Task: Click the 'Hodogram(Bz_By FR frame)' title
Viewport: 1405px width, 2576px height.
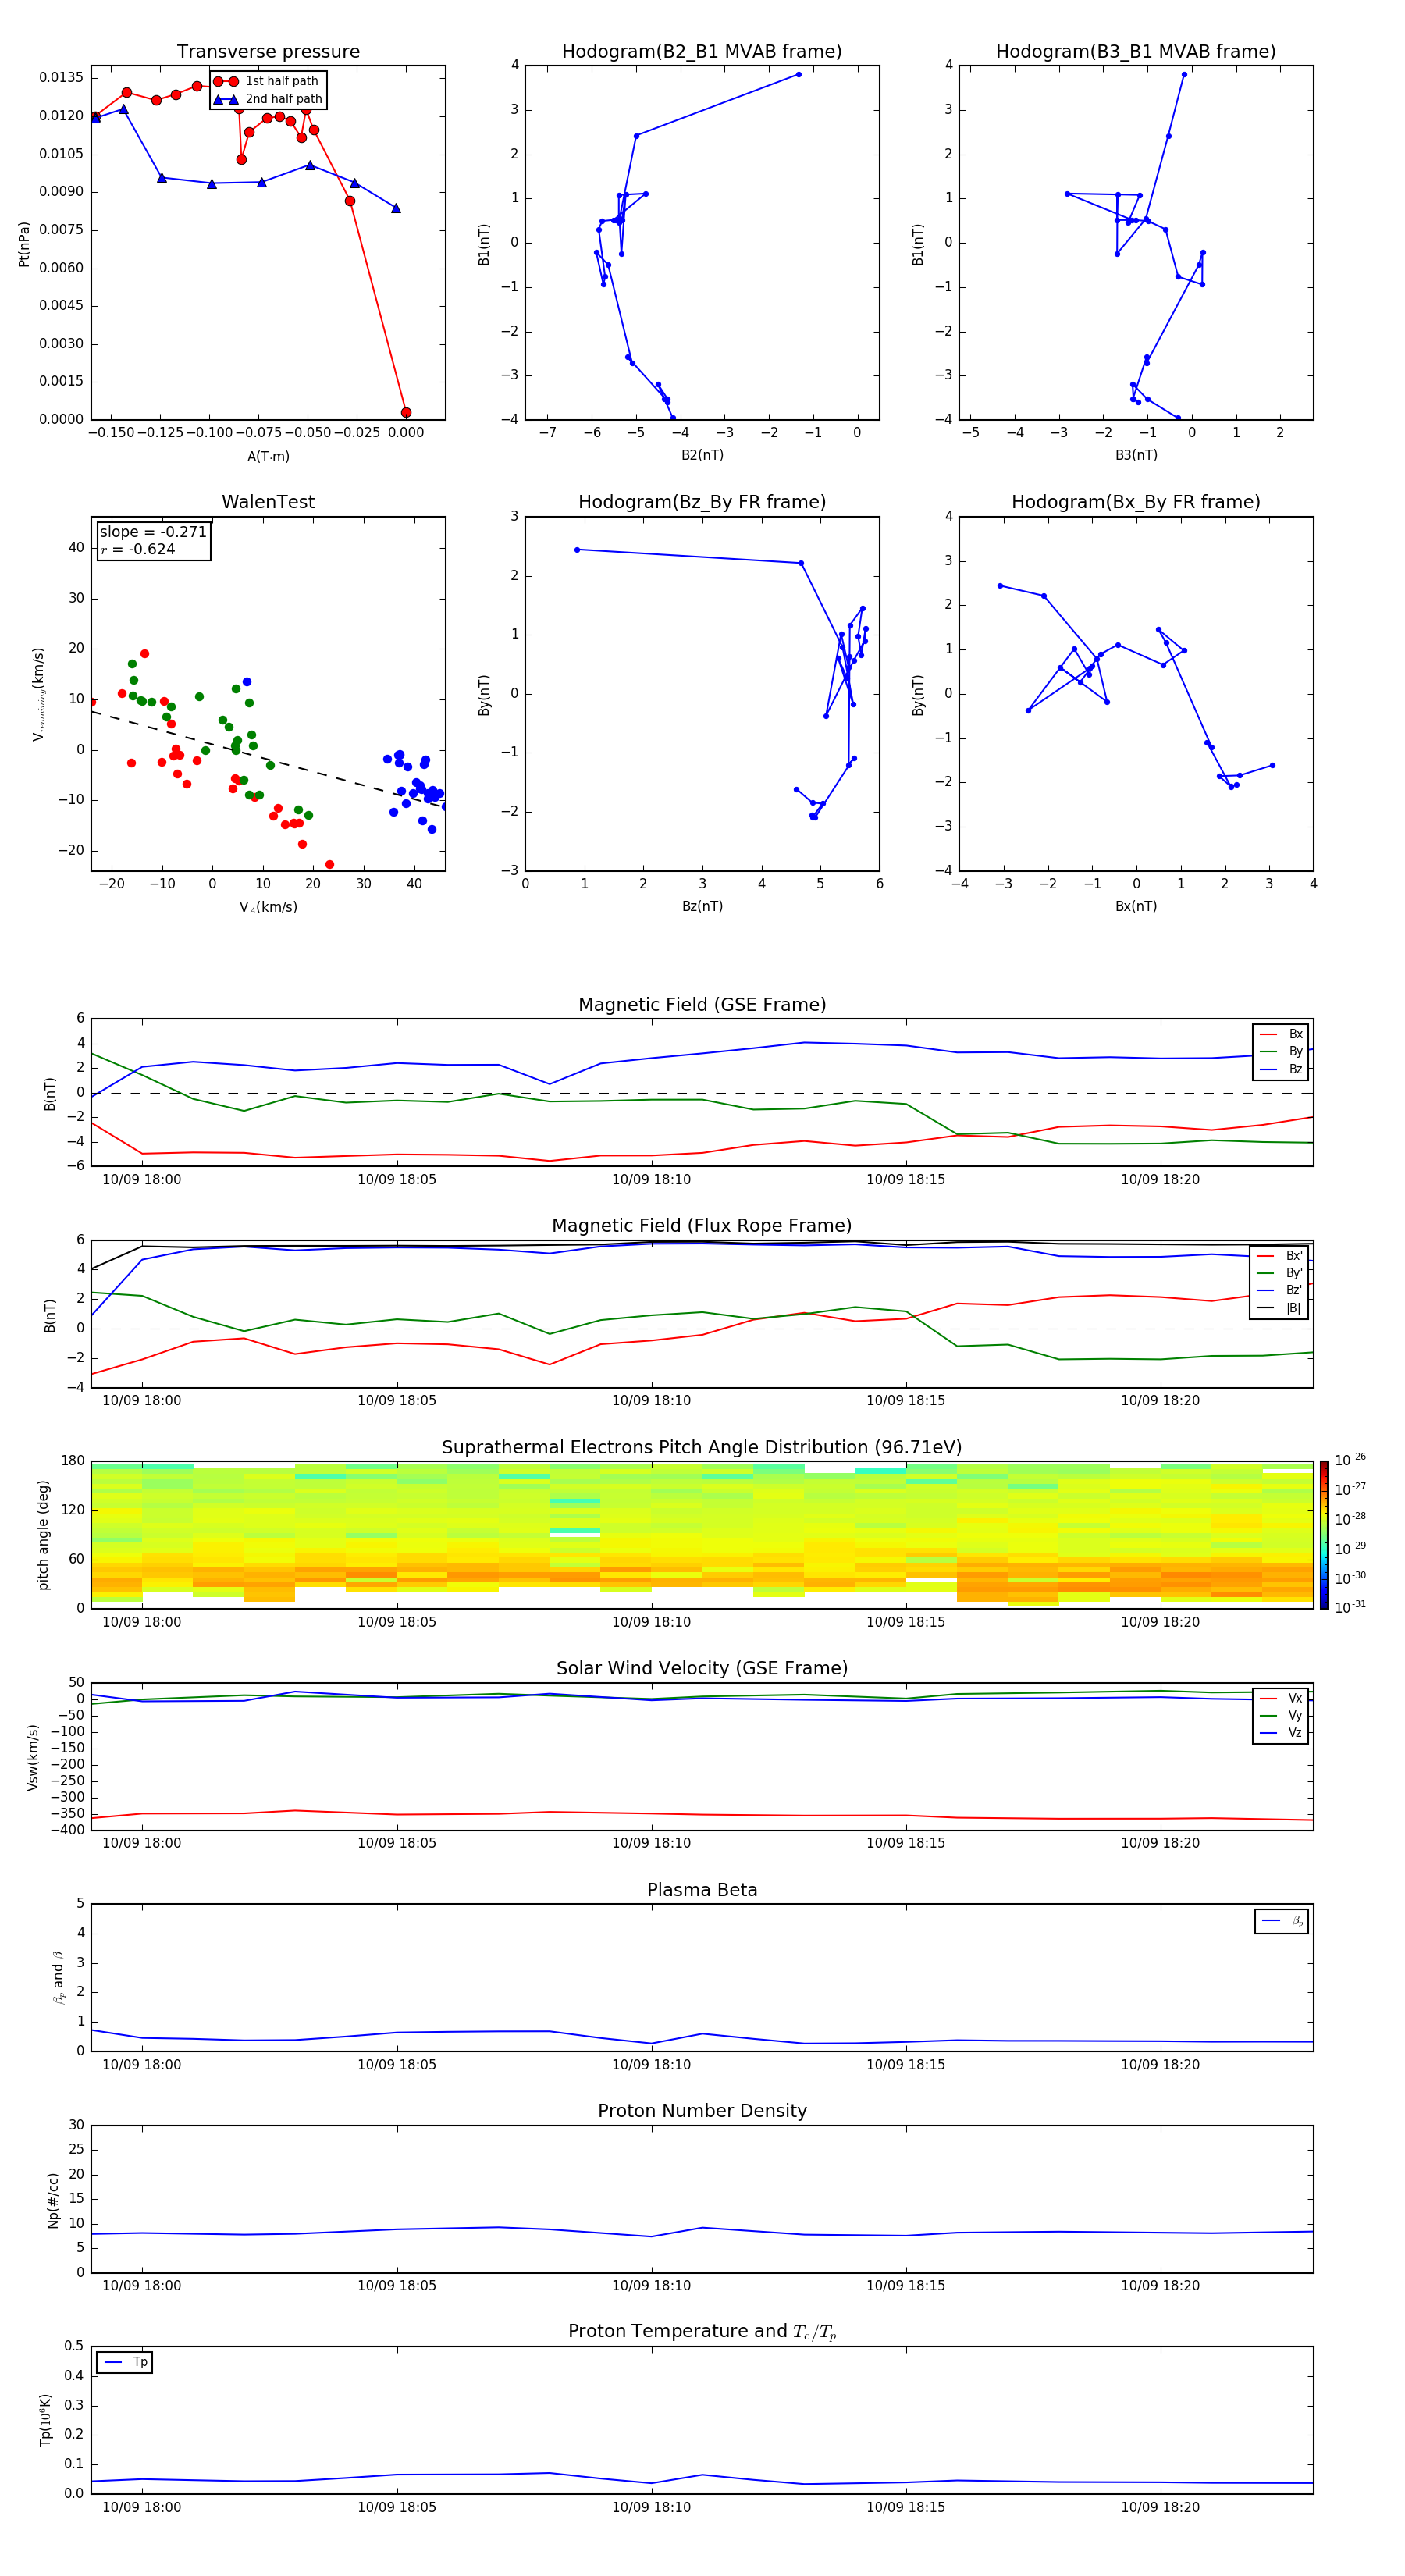Action: pyautogui.click(x=702, y=501)
